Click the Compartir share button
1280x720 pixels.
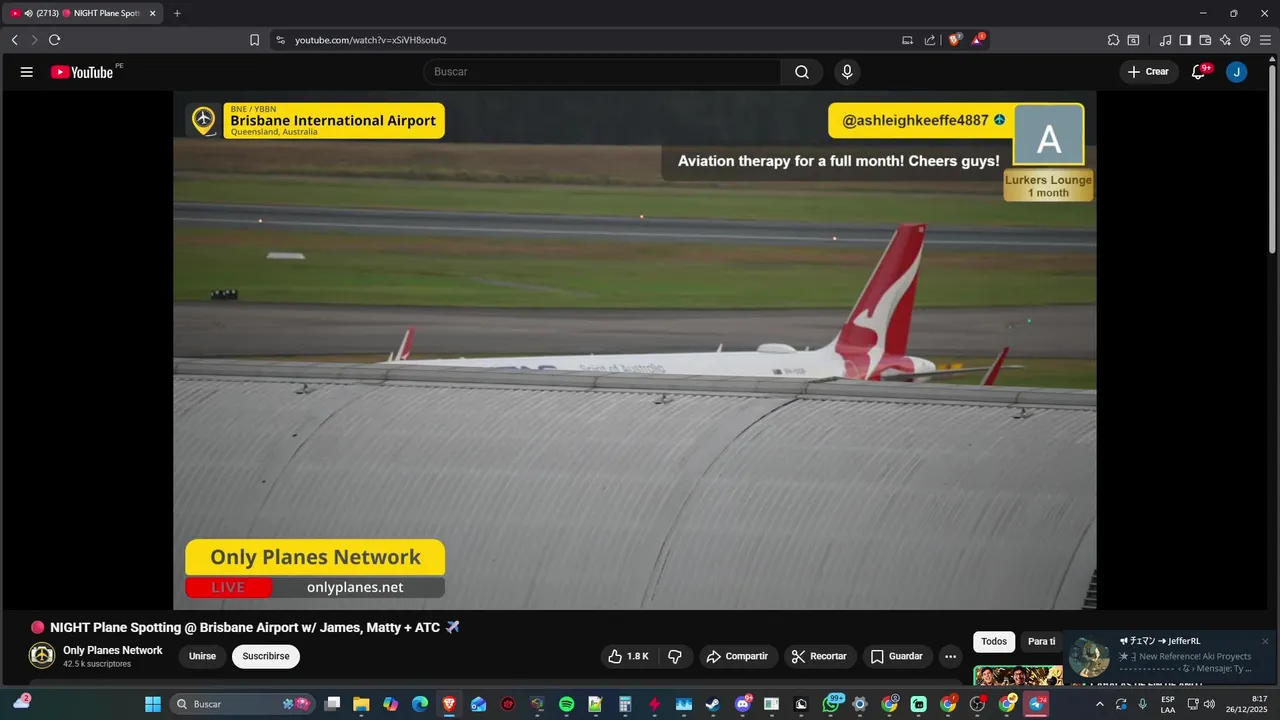point(737,656)
